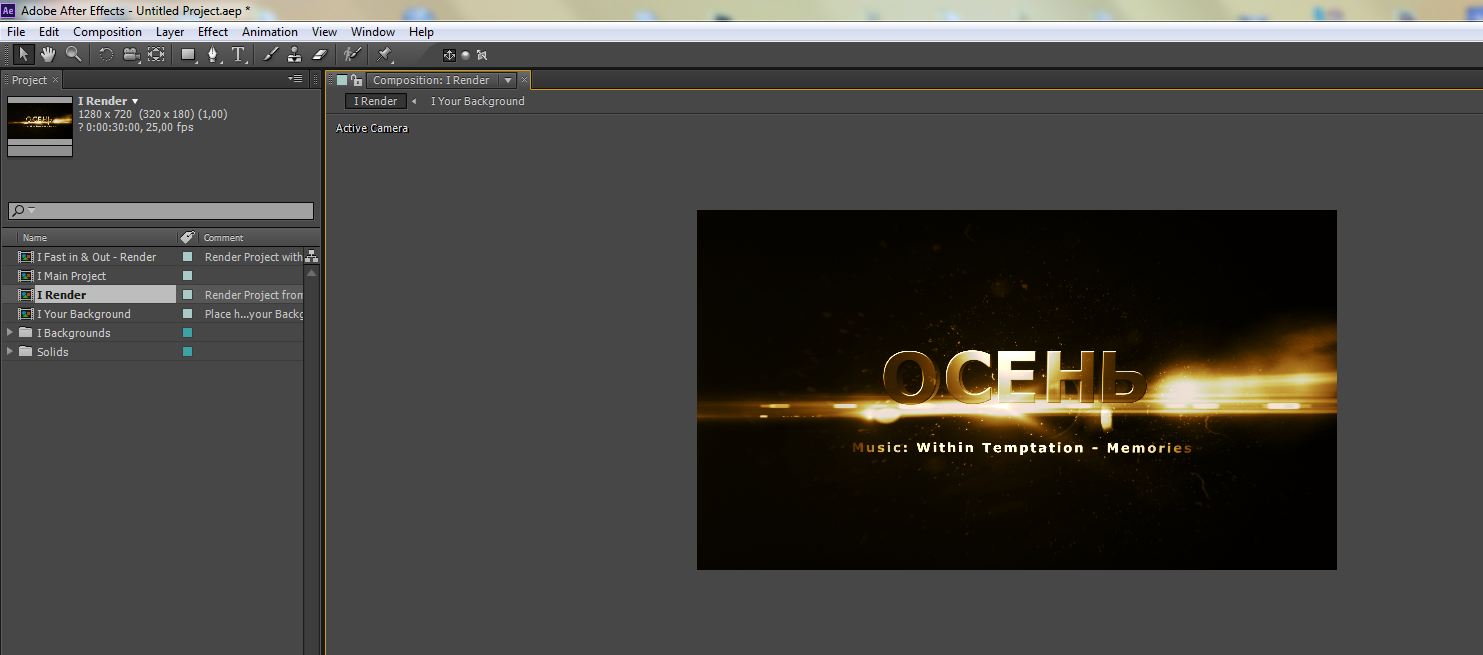Click the Active Camera label
1483x655 pixels.
tap(372, 128)
